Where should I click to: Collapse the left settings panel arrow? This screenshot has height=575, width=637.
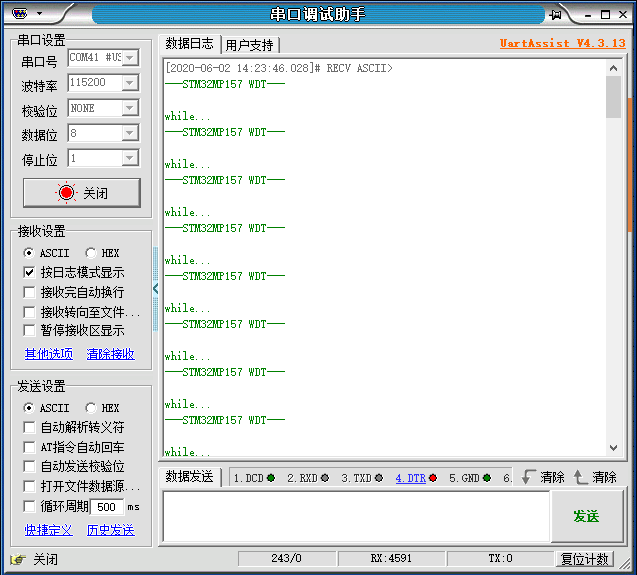pyautogui.click(x=155, y=289)
